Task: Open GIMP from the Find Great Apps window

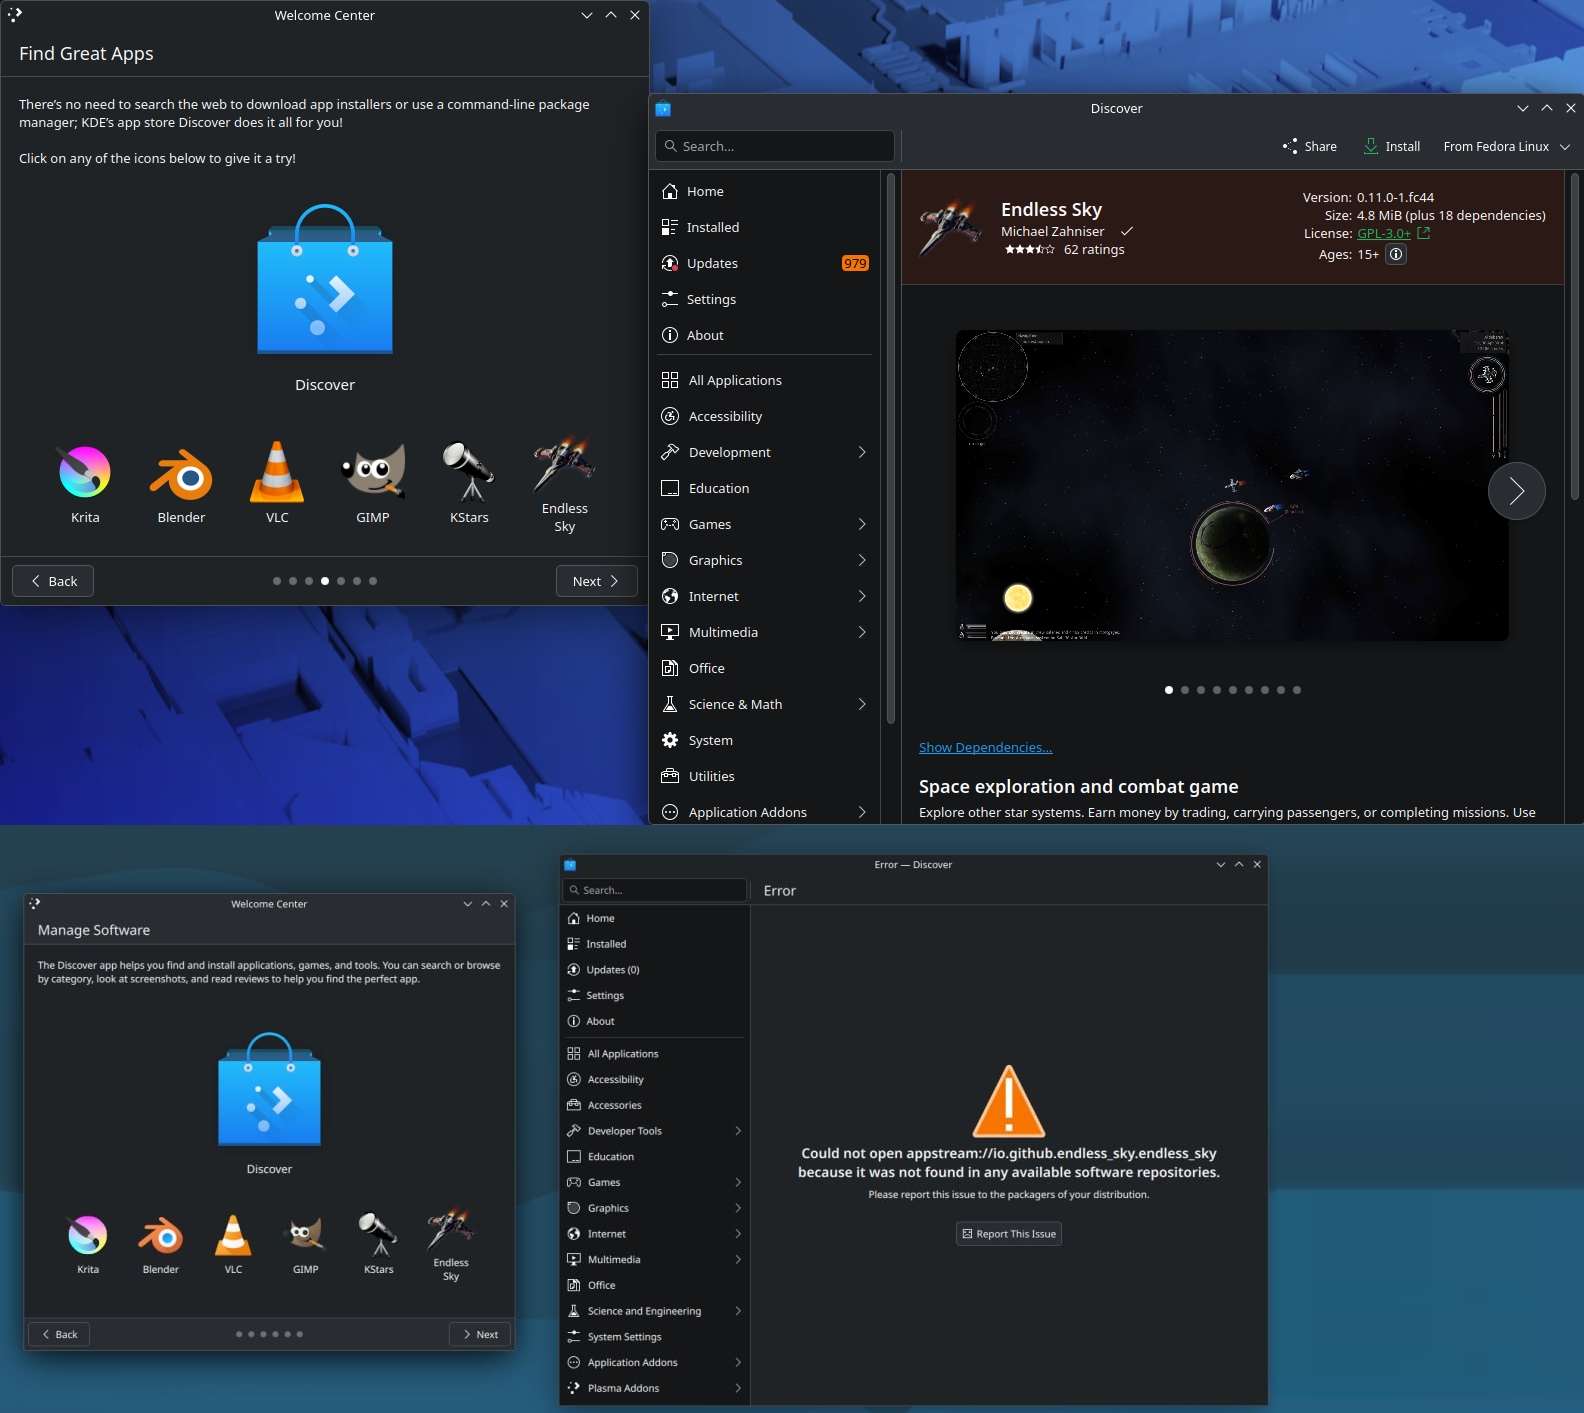Action: click(373, 471)
